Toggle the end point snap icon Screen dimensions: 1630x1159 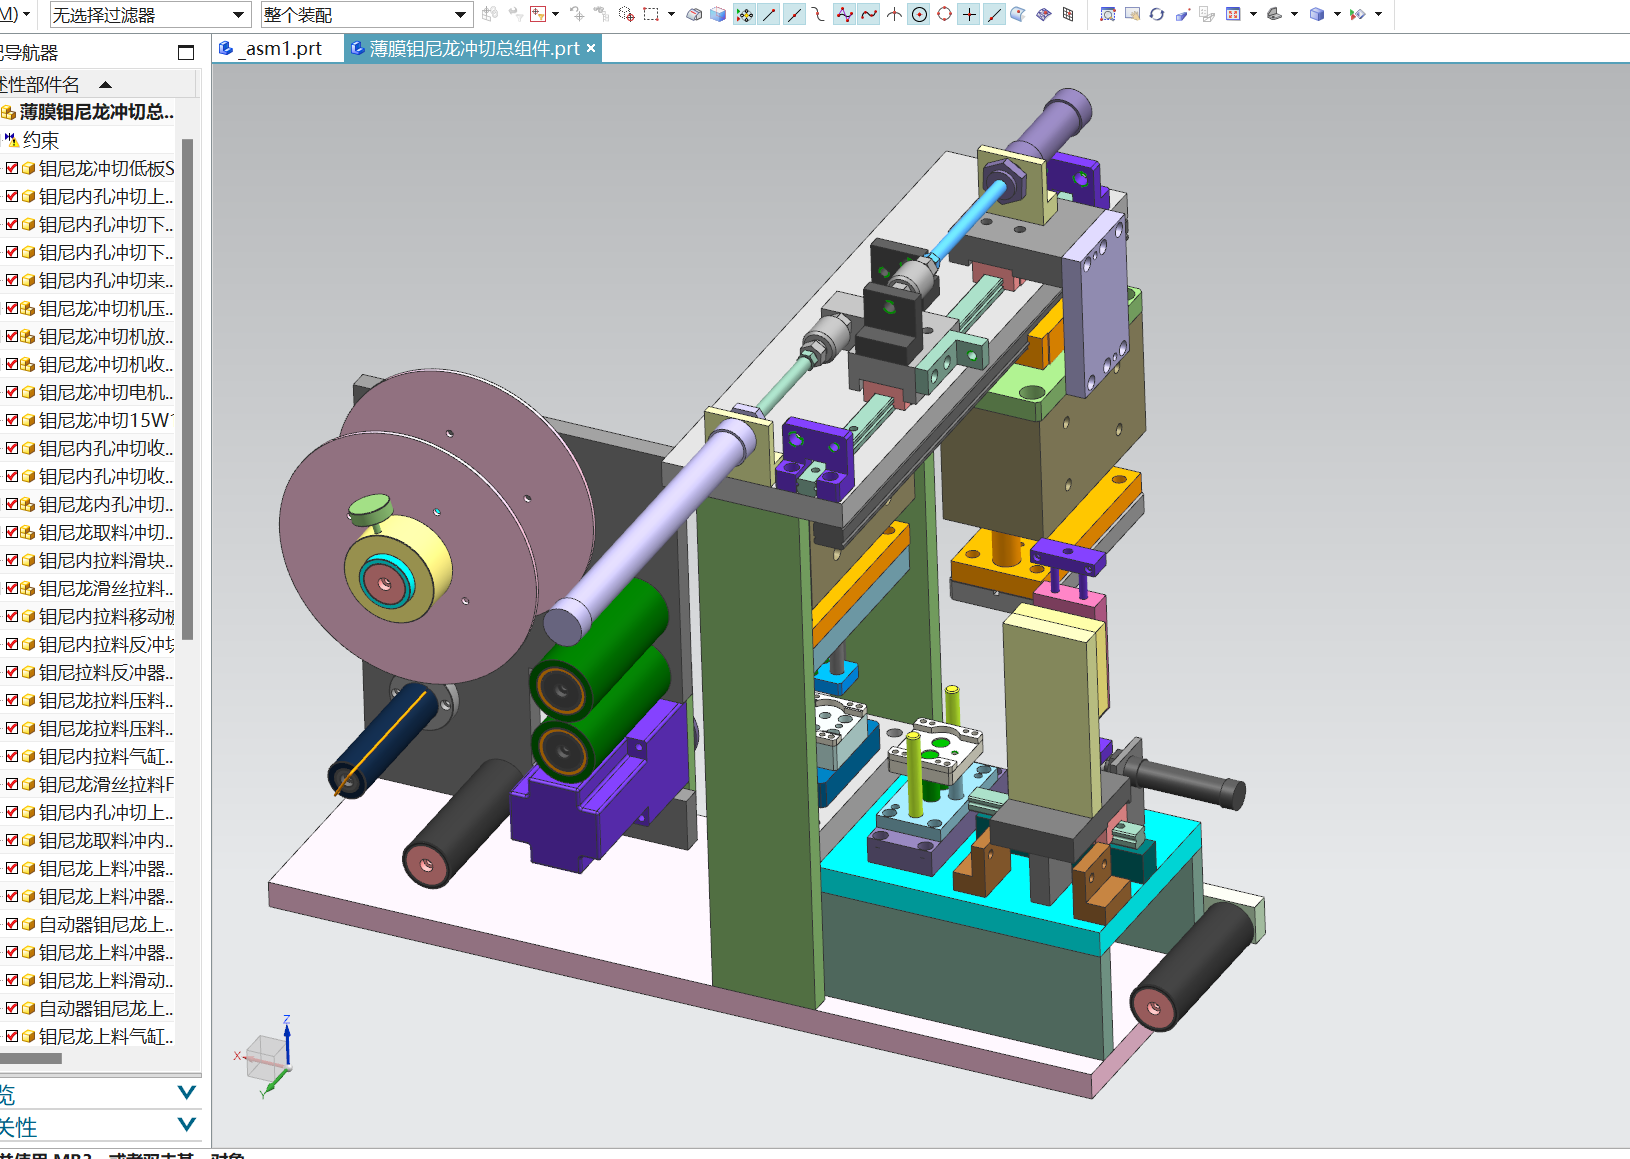pos(769,14)
